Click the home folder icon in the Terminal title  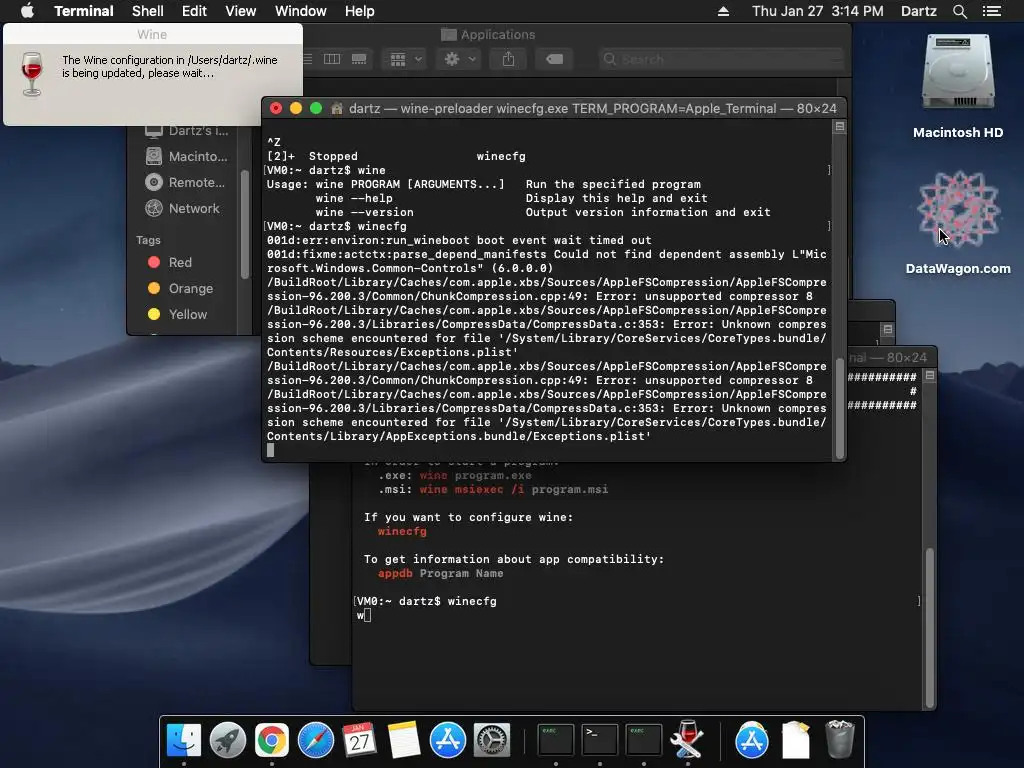click(x=337, y=108)
